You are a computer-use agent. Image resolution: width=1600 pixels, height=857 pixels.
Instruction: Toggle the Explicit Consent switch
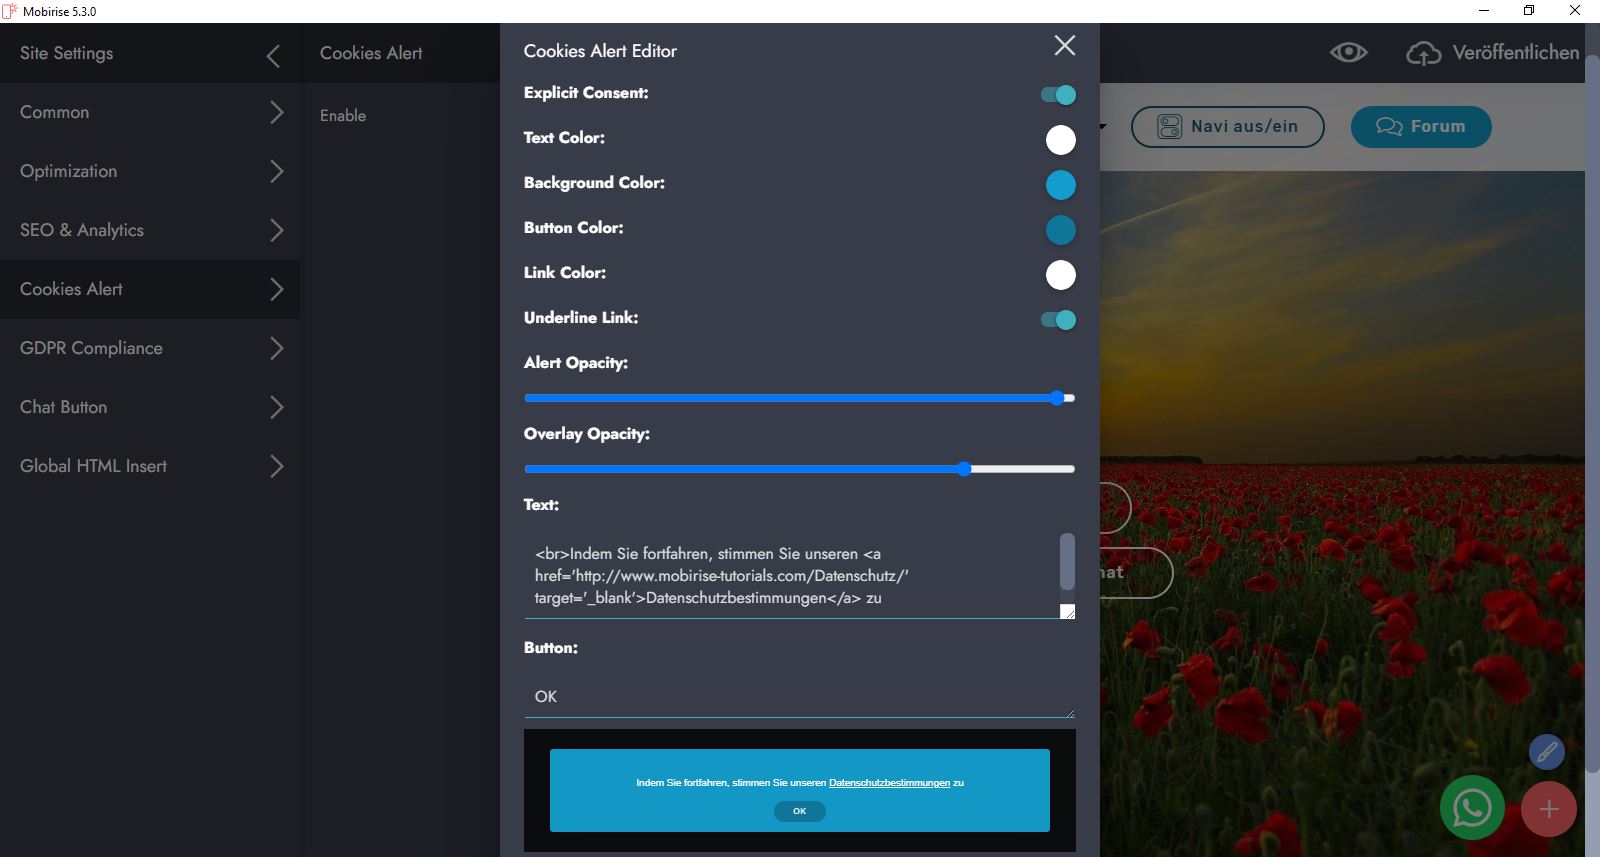1058,95
